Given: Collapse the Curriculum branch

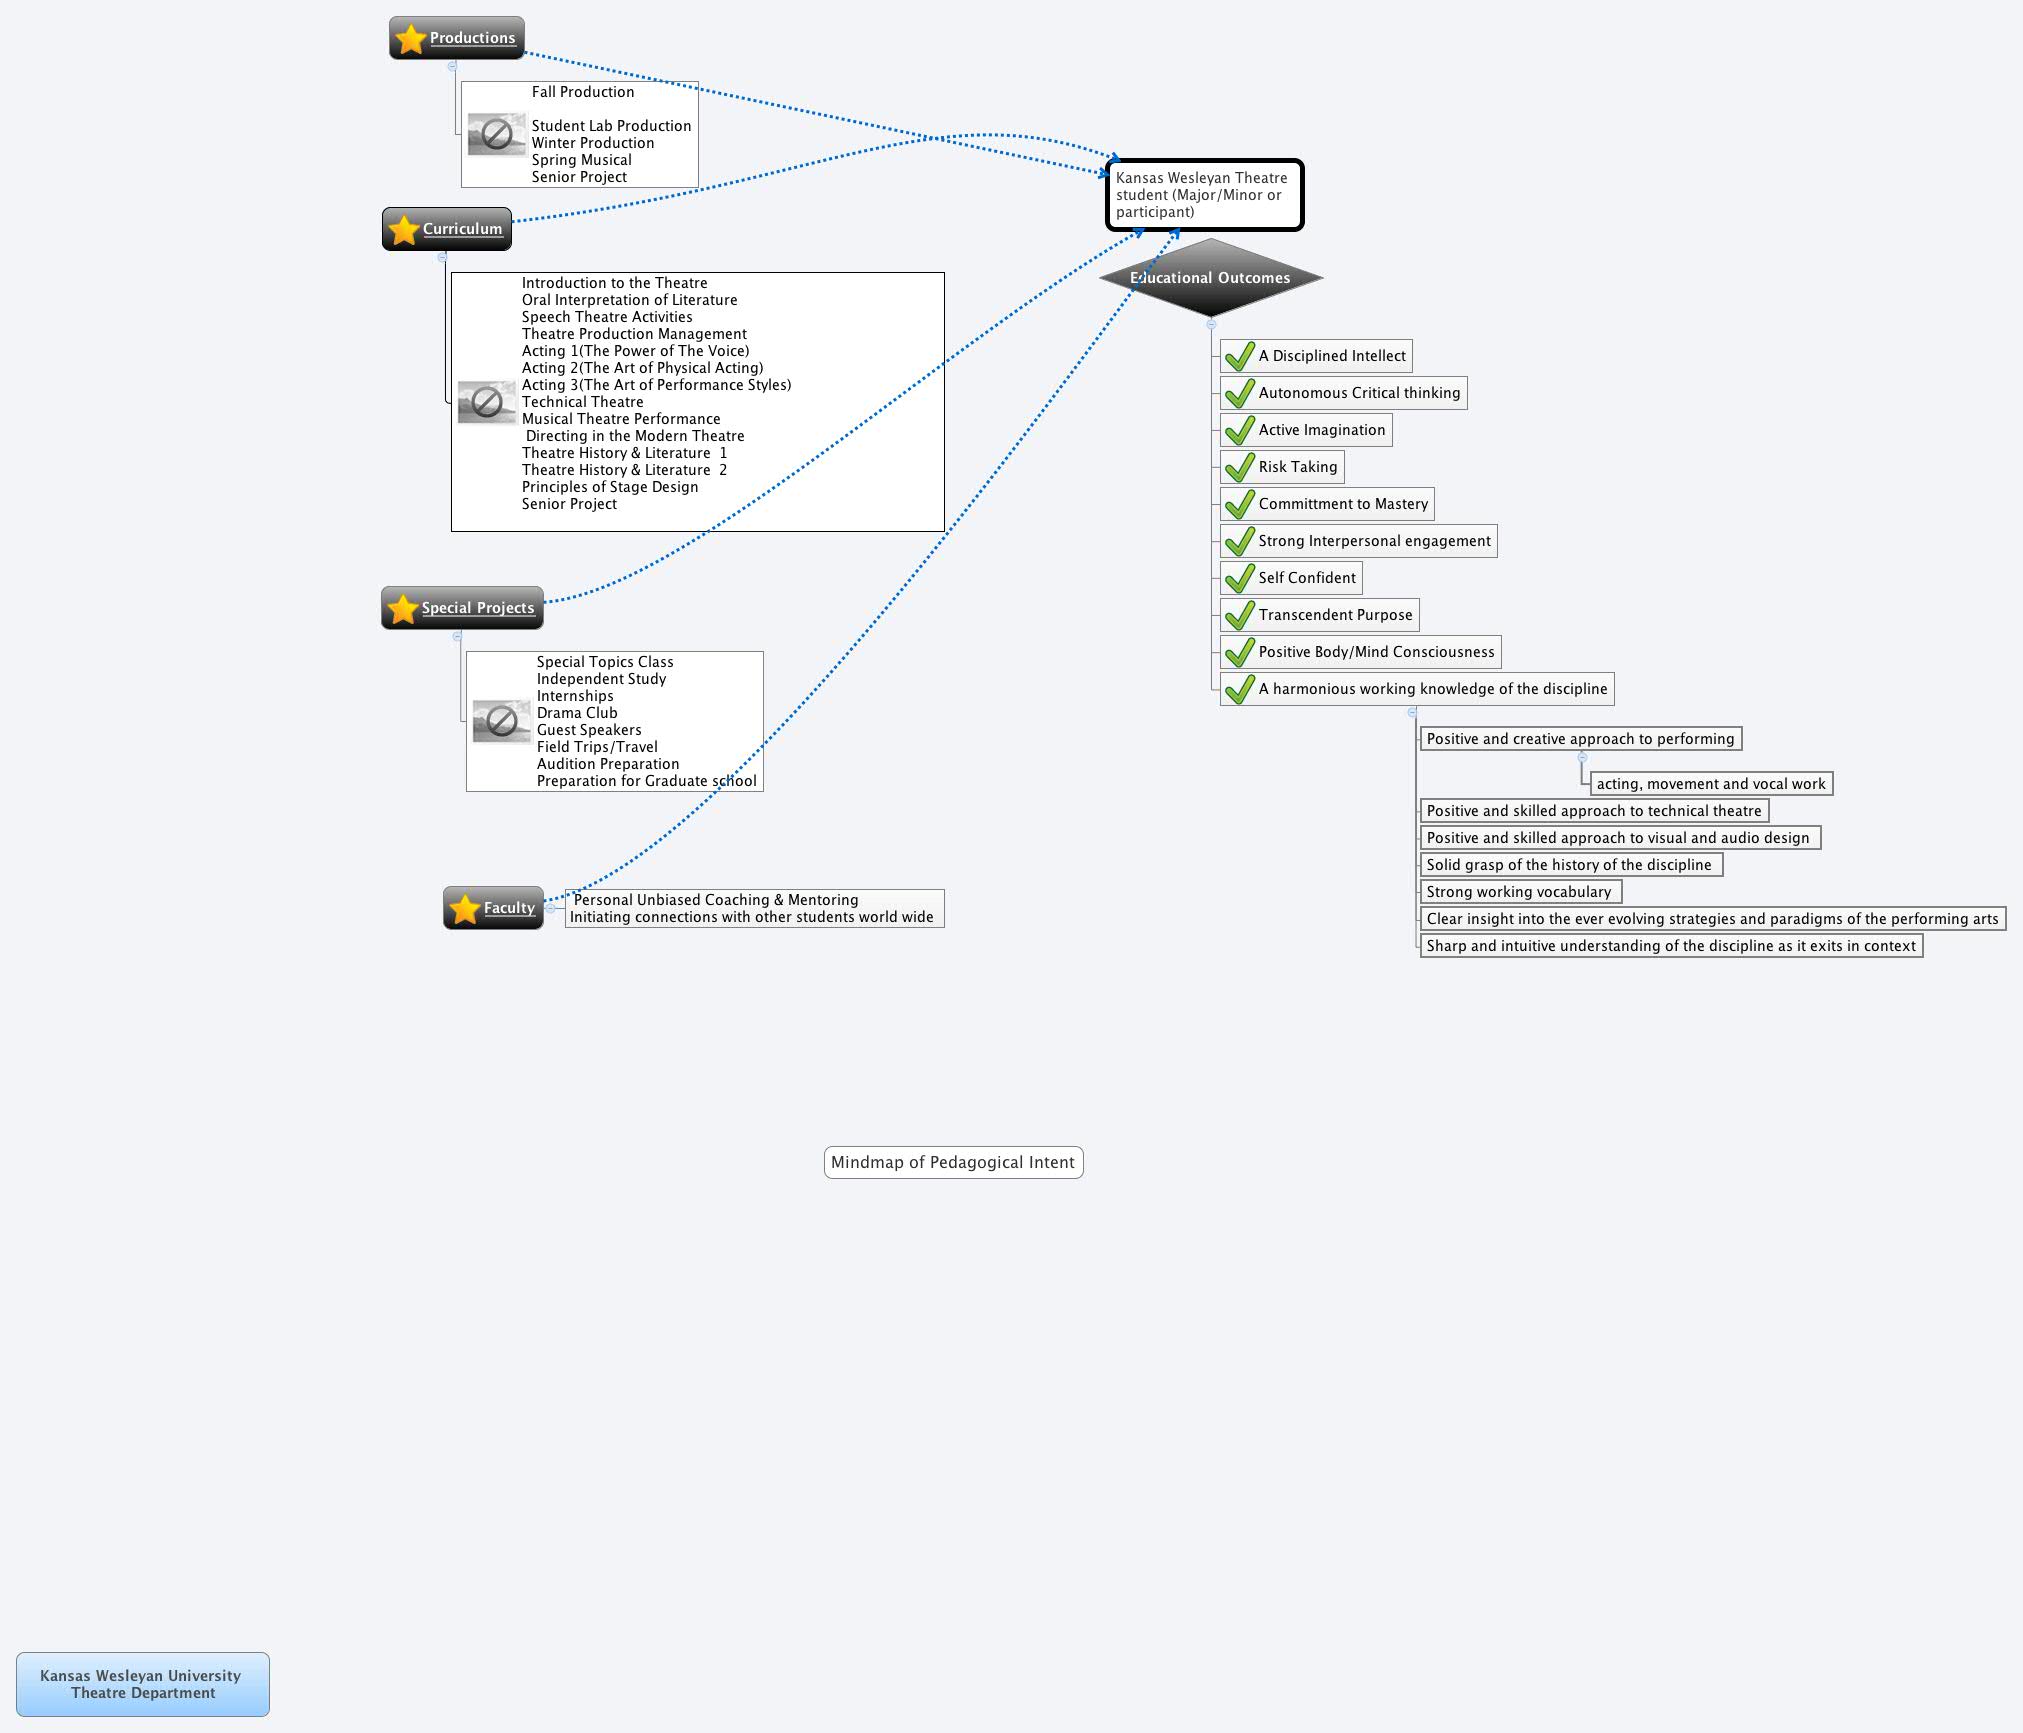Looking at the screenshot, I should (x=442, y=257).
